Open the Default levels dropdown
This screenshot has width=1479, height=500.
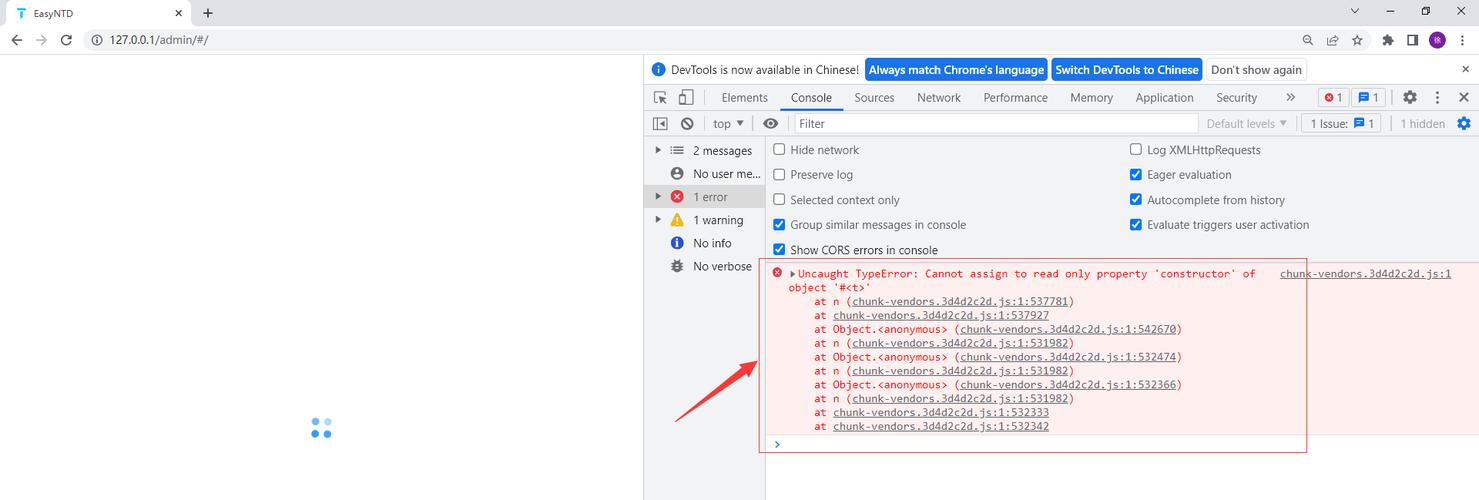click(x=1246, y=124)
